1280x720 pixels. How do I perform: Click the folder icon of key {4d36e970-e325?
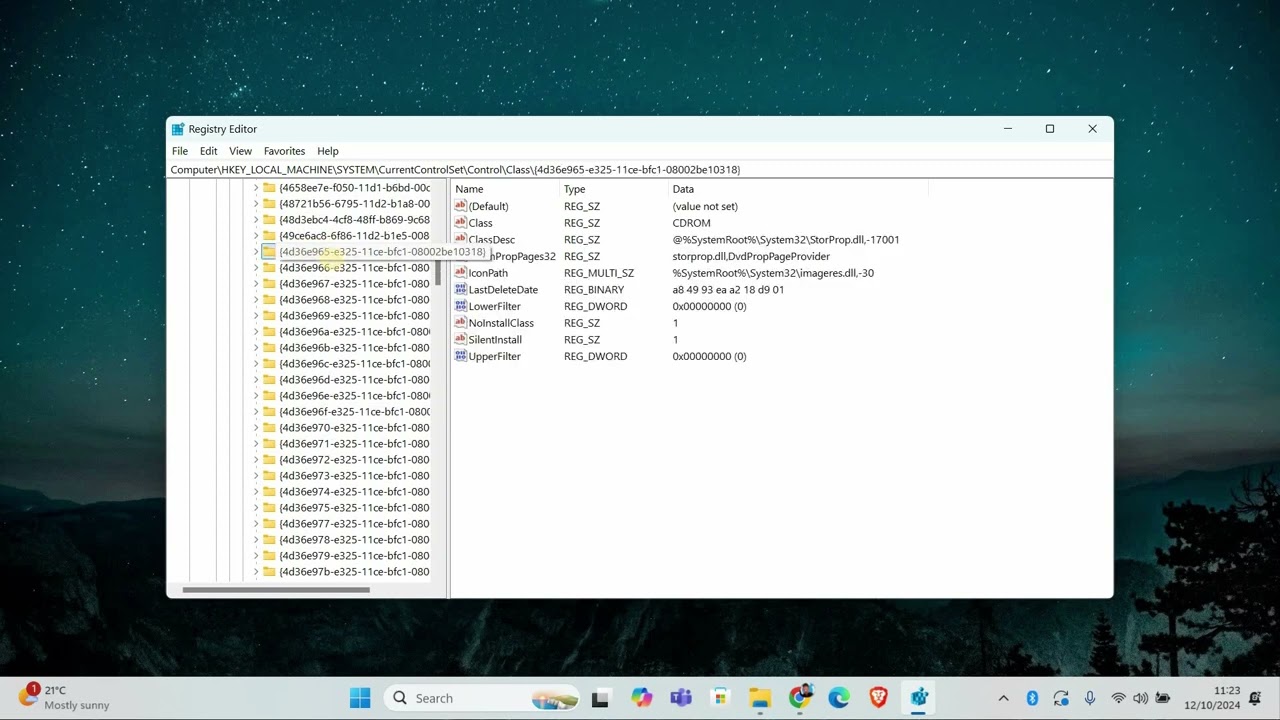click(269, 428)
